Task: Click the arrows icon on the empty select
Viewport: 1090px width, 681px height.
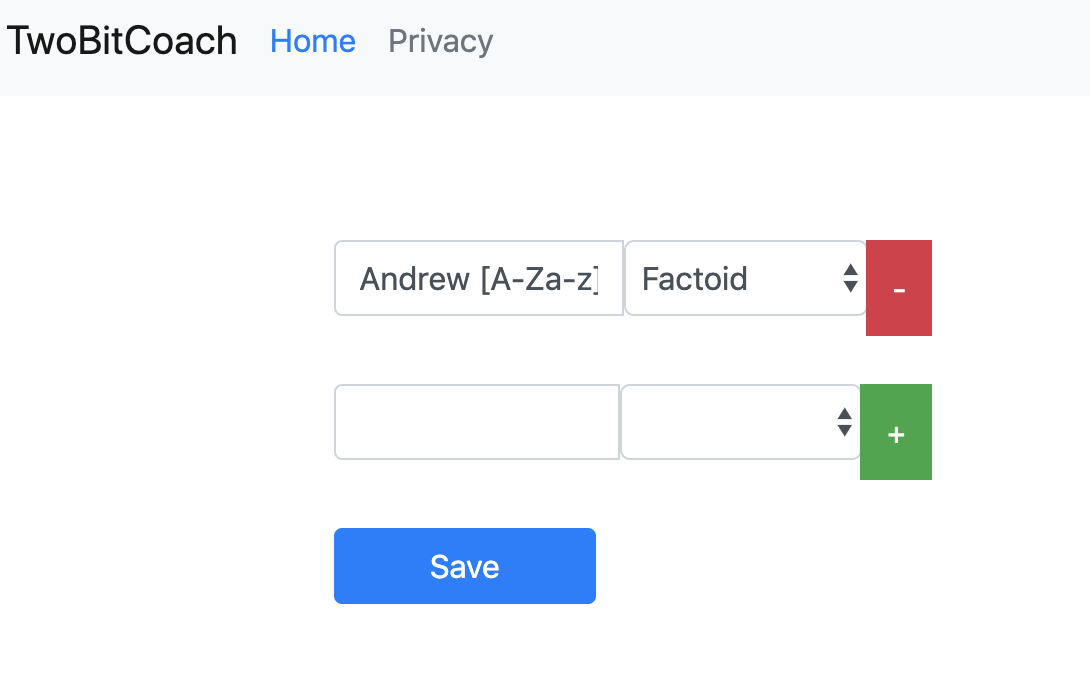Action: 845,422
